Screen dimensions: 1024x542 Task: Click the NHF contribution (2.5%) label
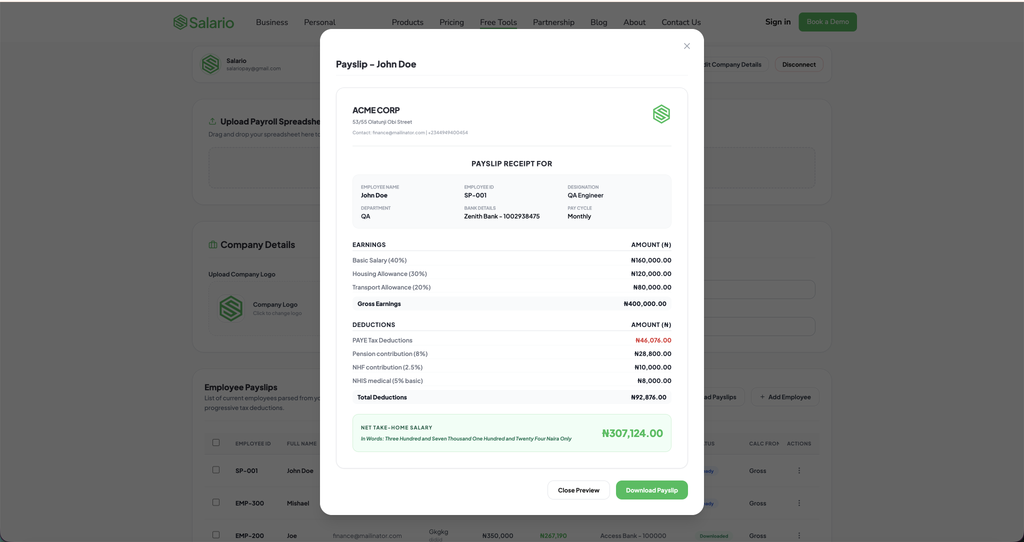click(387, 367)
